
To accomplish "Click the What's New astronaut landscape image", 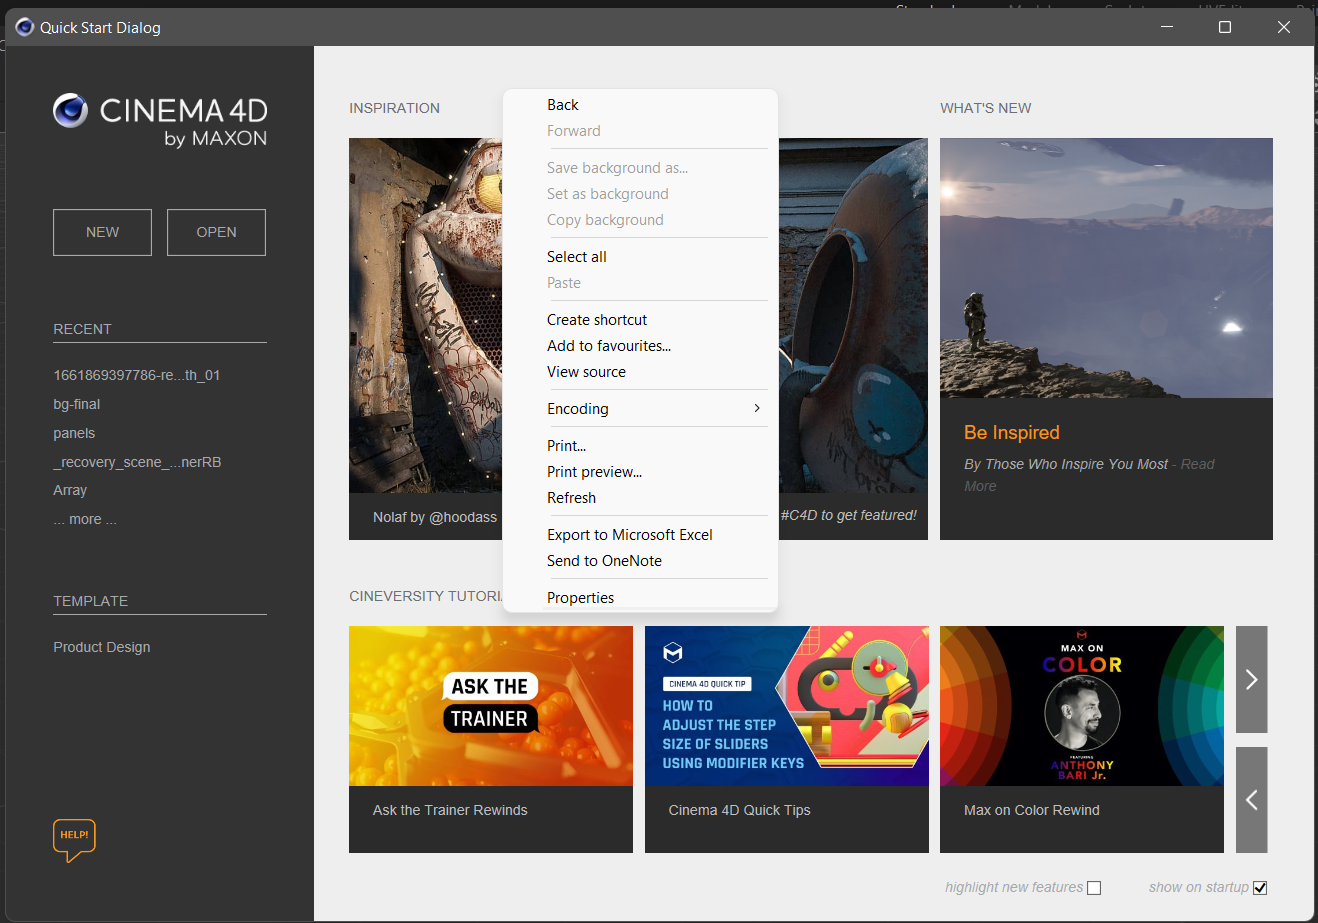I will point(1106,268).
